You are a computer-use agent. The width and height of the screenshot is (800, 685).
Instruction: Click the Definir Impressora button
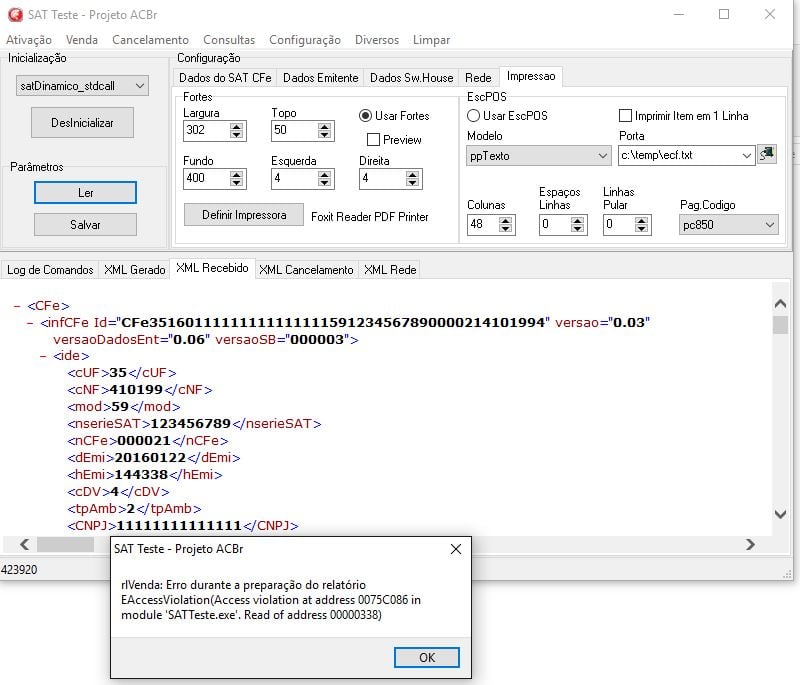pyautogui.click(x=244, y=215)
